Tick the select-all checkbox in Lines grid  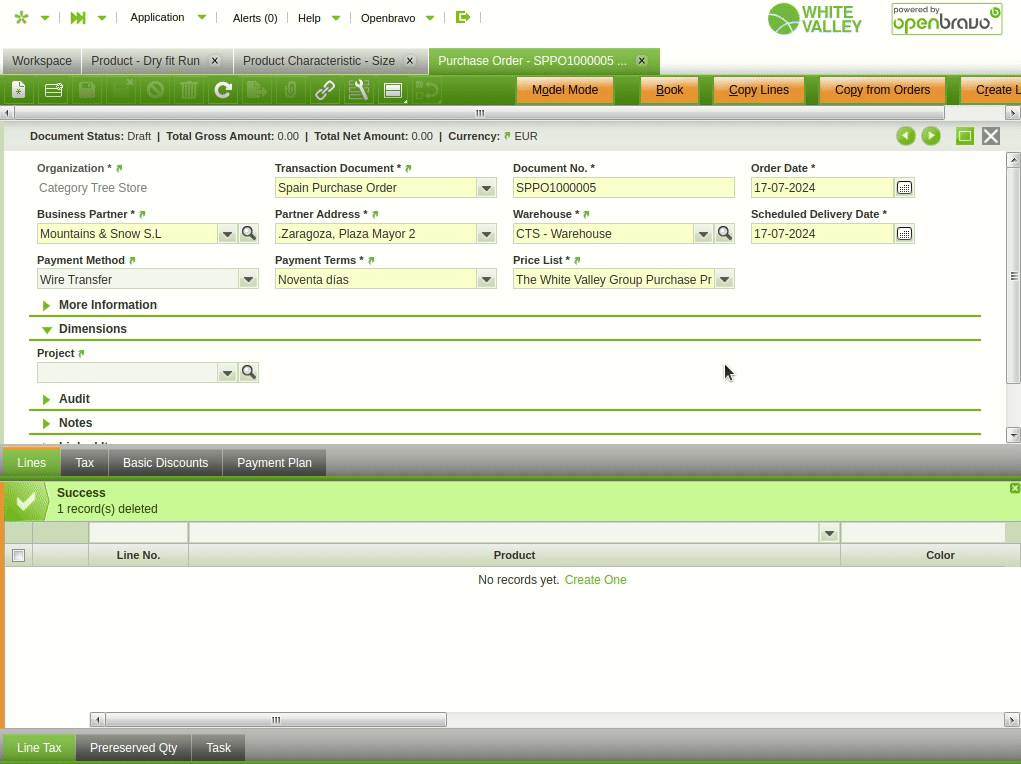tap(18, 555)
